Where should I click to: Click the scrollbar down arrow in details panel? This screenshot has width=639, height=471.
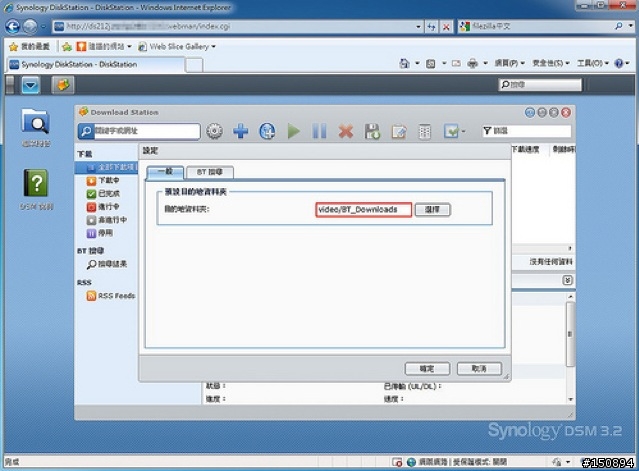(x=571, y=399)
